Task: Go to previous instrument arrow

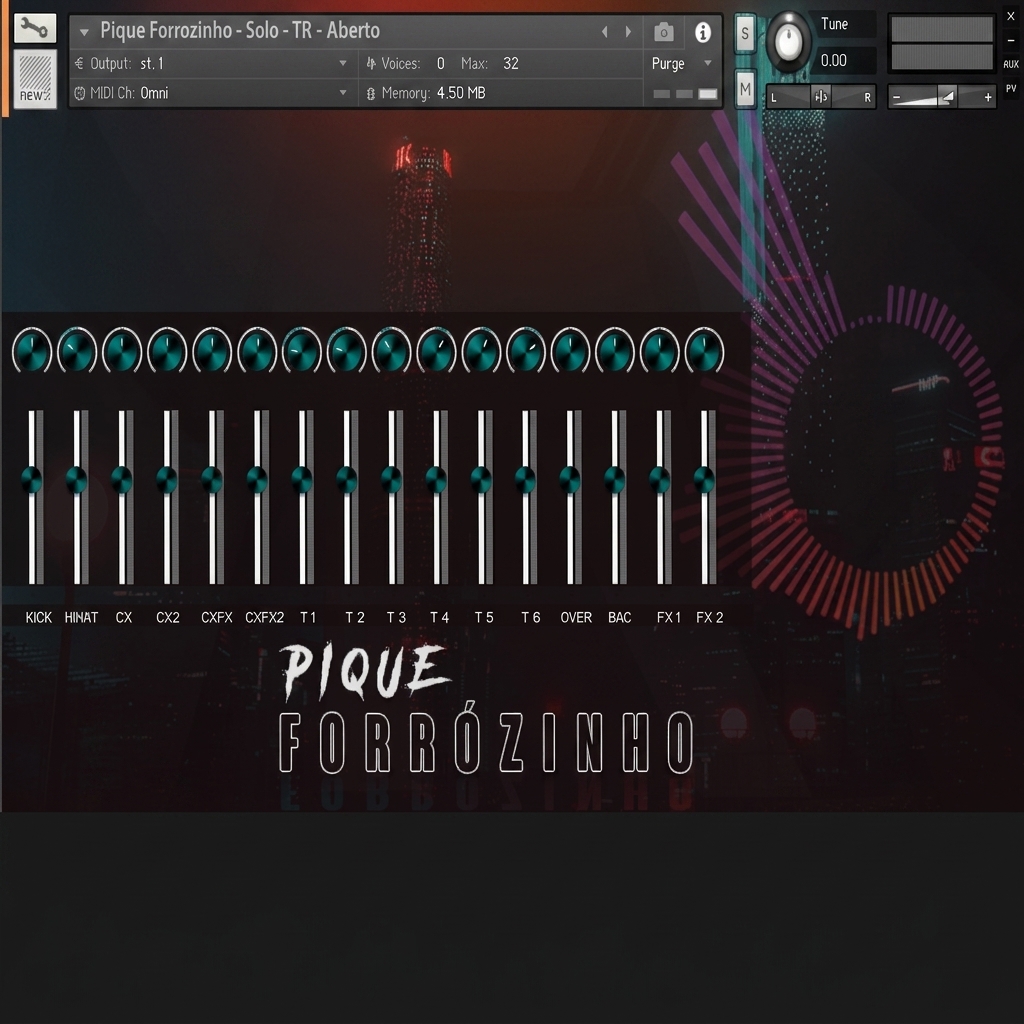Action: 605,31
